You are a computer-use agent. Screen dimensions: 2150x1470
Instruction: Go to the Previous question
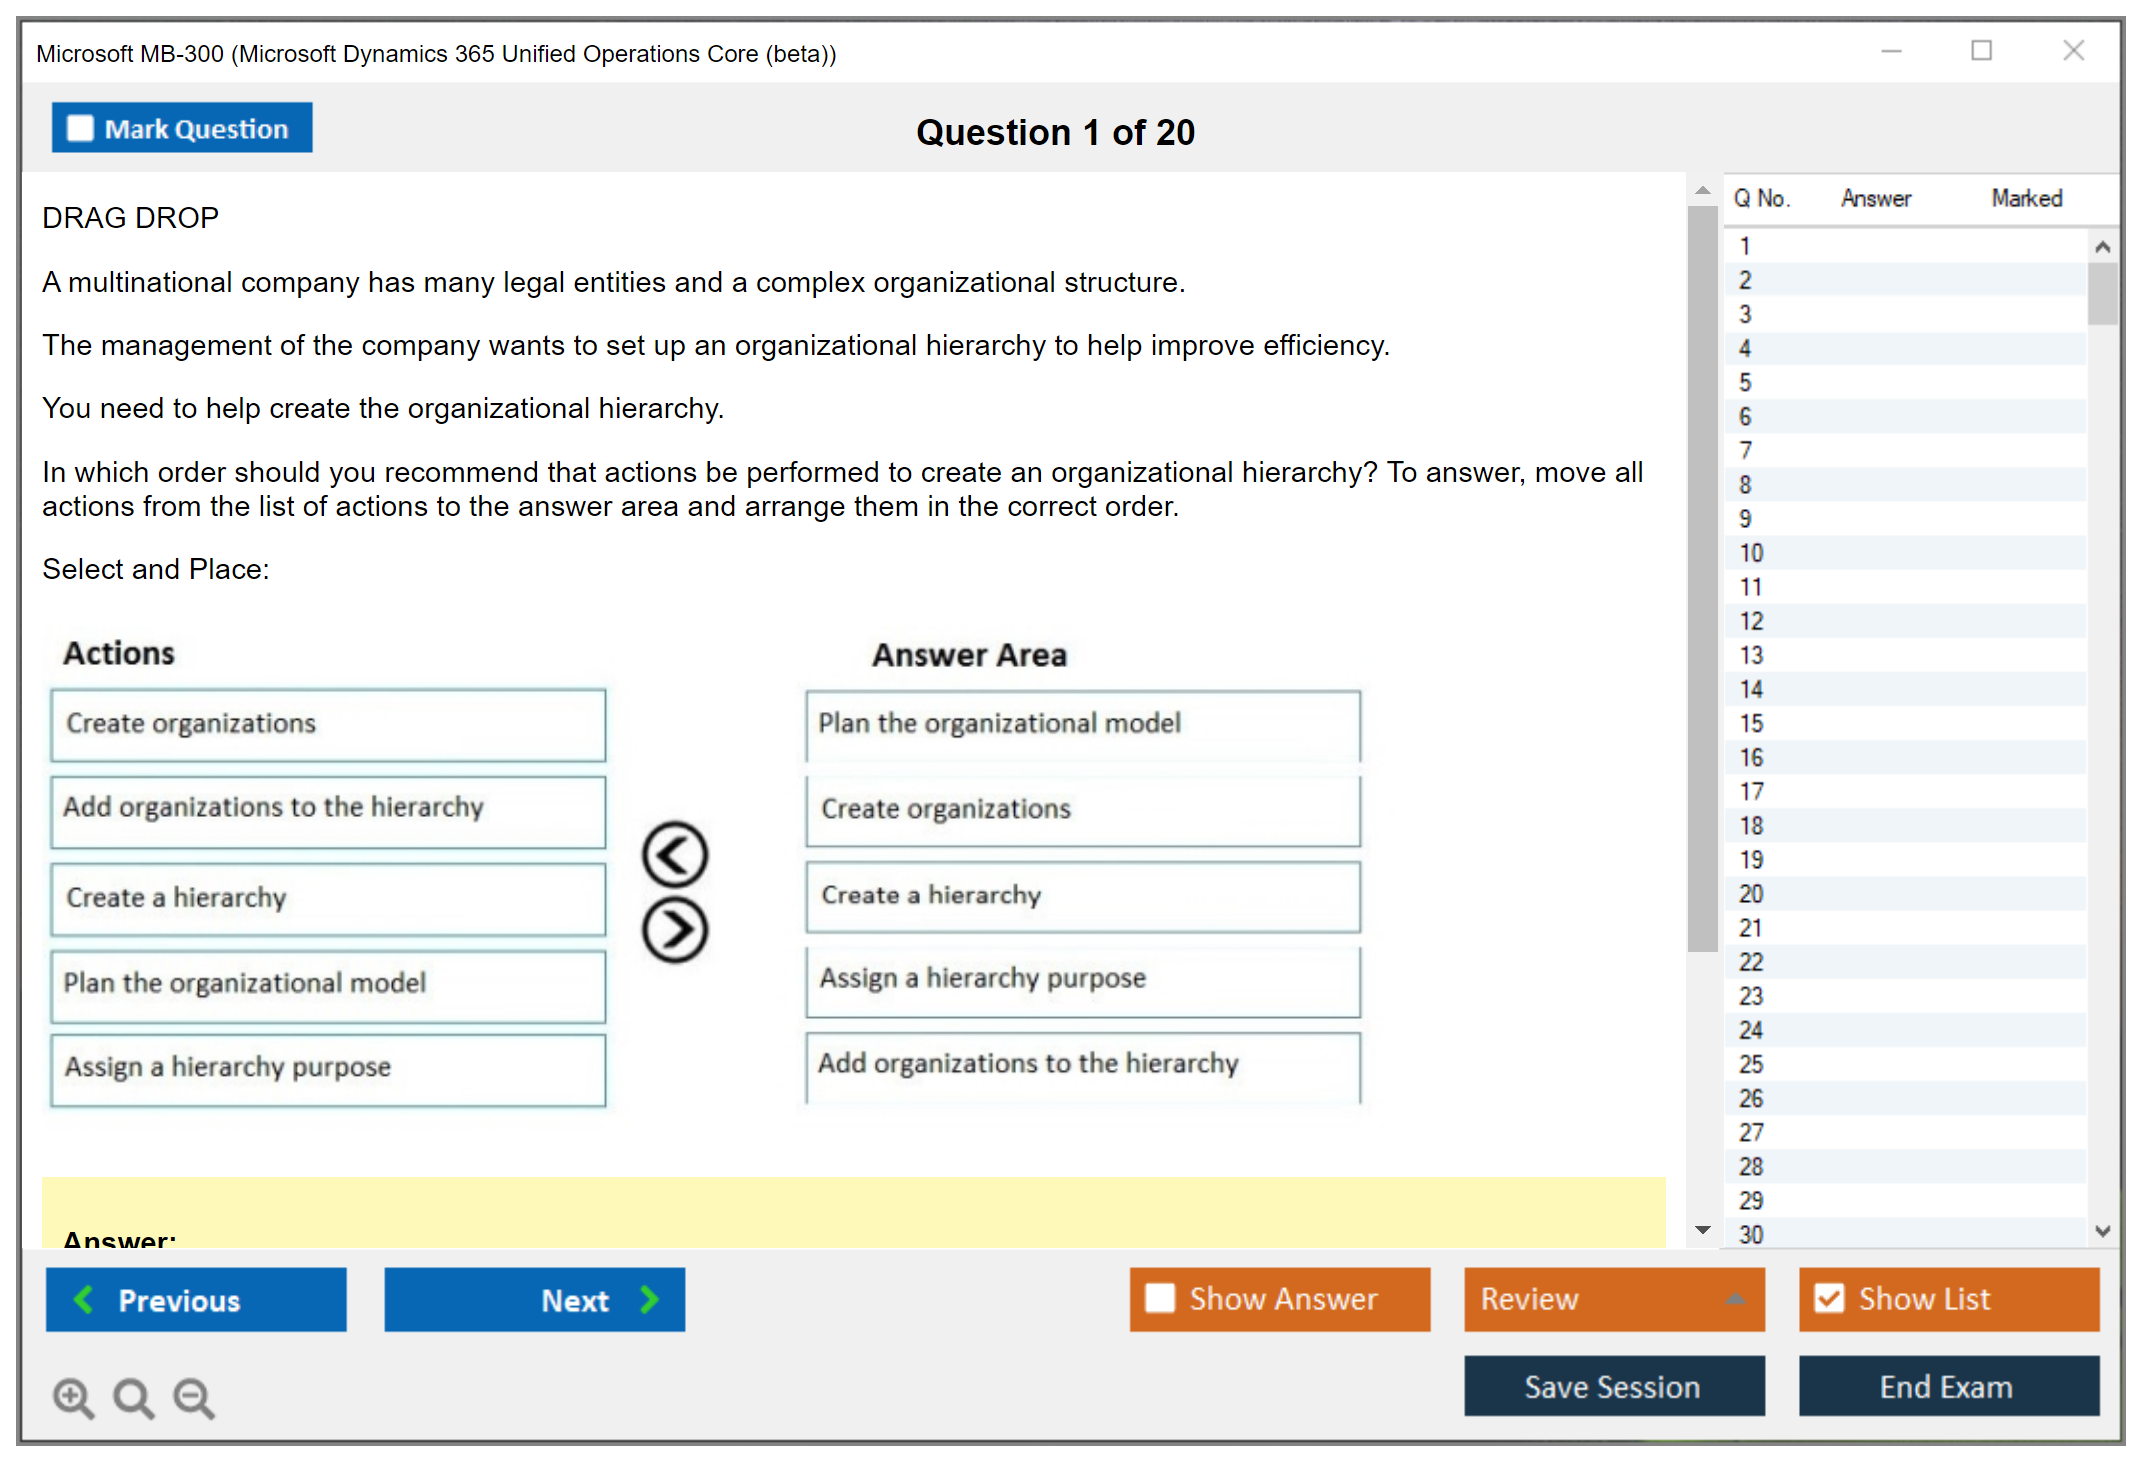196,1299
